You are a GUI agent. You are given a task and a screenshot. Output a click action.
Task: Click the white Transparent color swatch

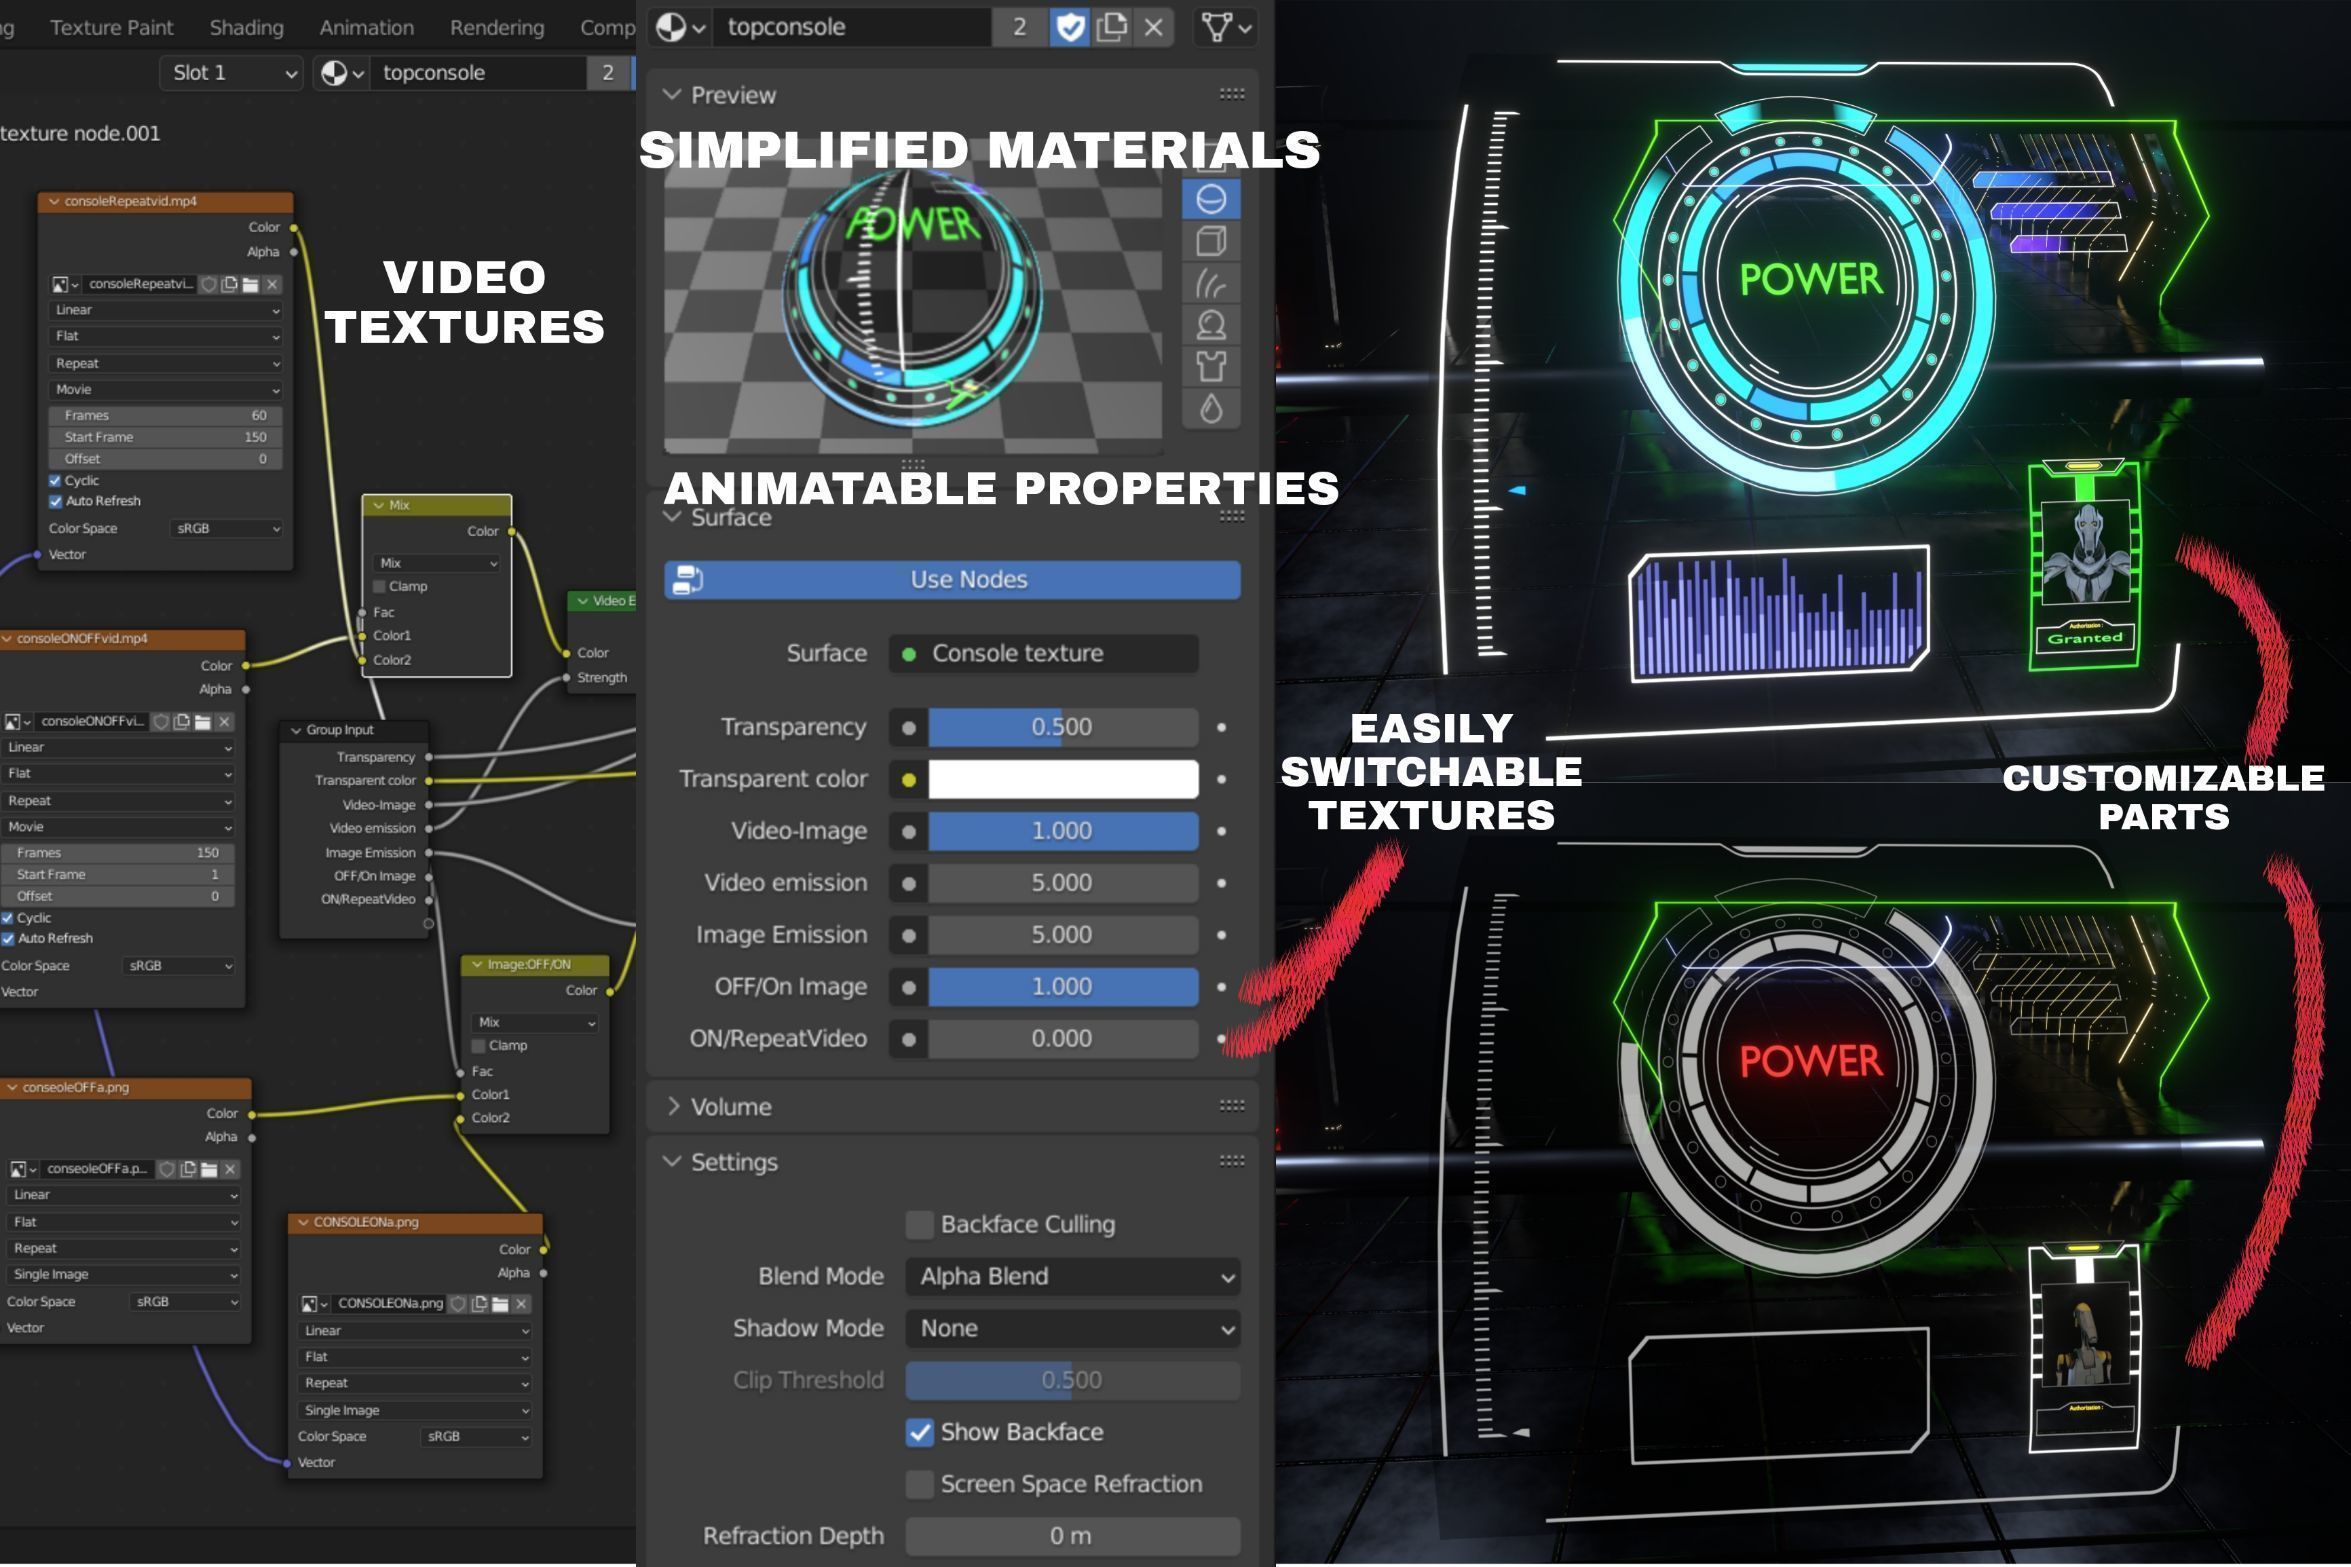point(1062,779)
